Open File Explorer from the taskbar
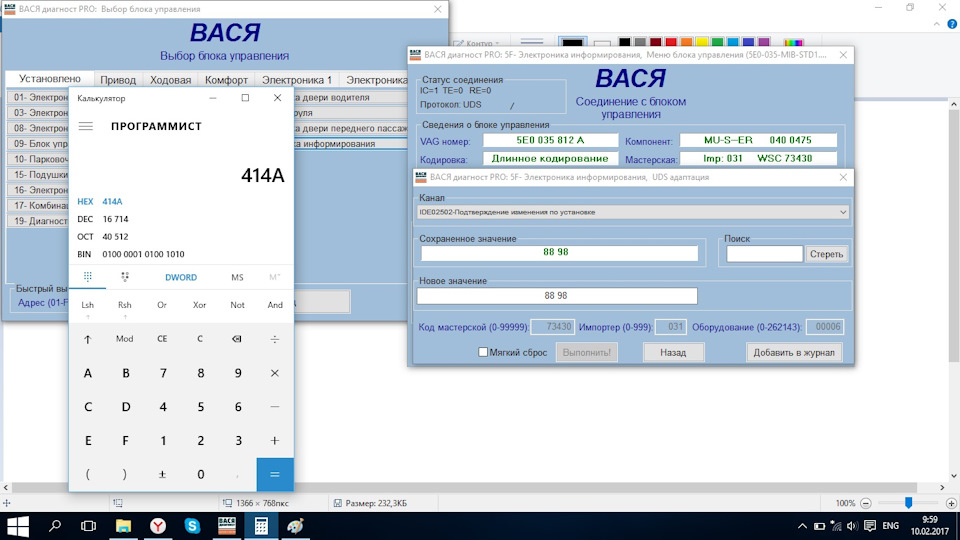Screen dimensions: 960x540 [123, 526]
